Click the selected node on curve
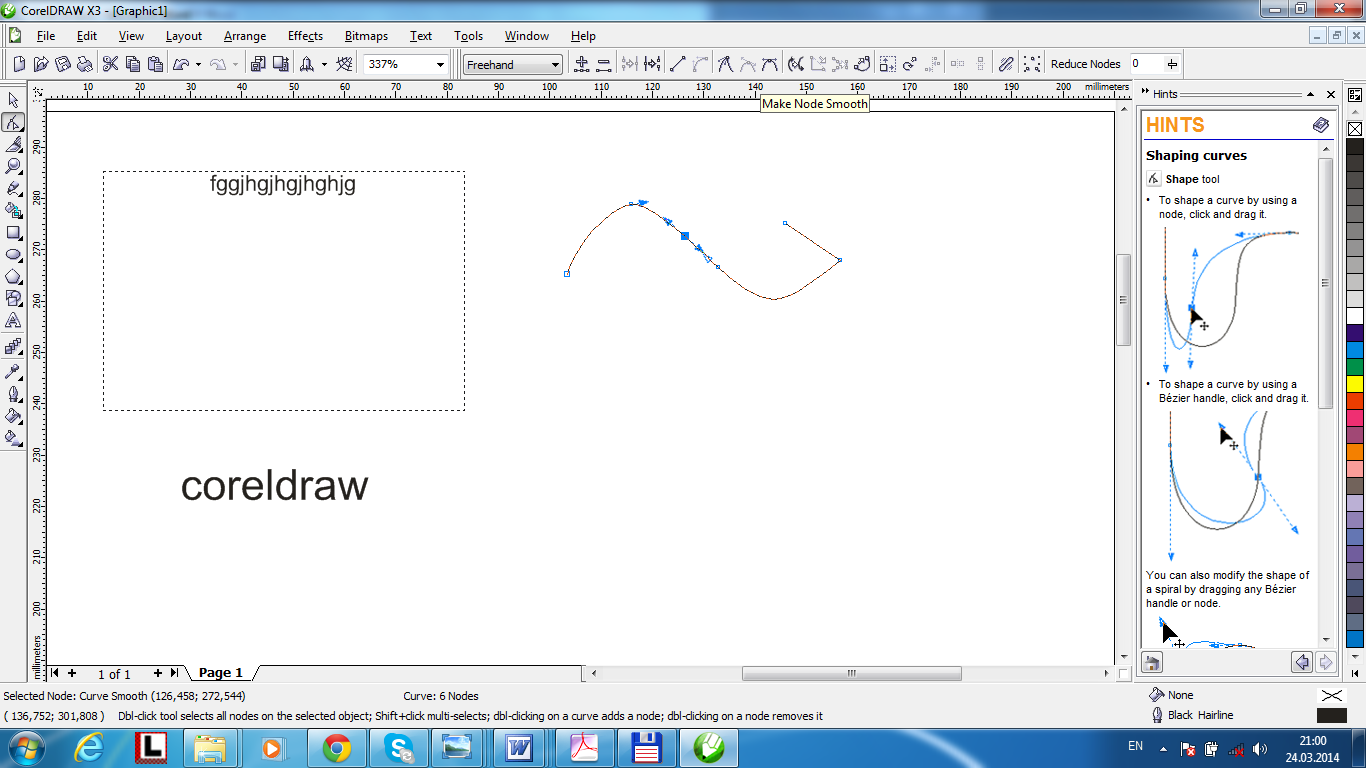The image size is (1366, 768). (685, 236)
